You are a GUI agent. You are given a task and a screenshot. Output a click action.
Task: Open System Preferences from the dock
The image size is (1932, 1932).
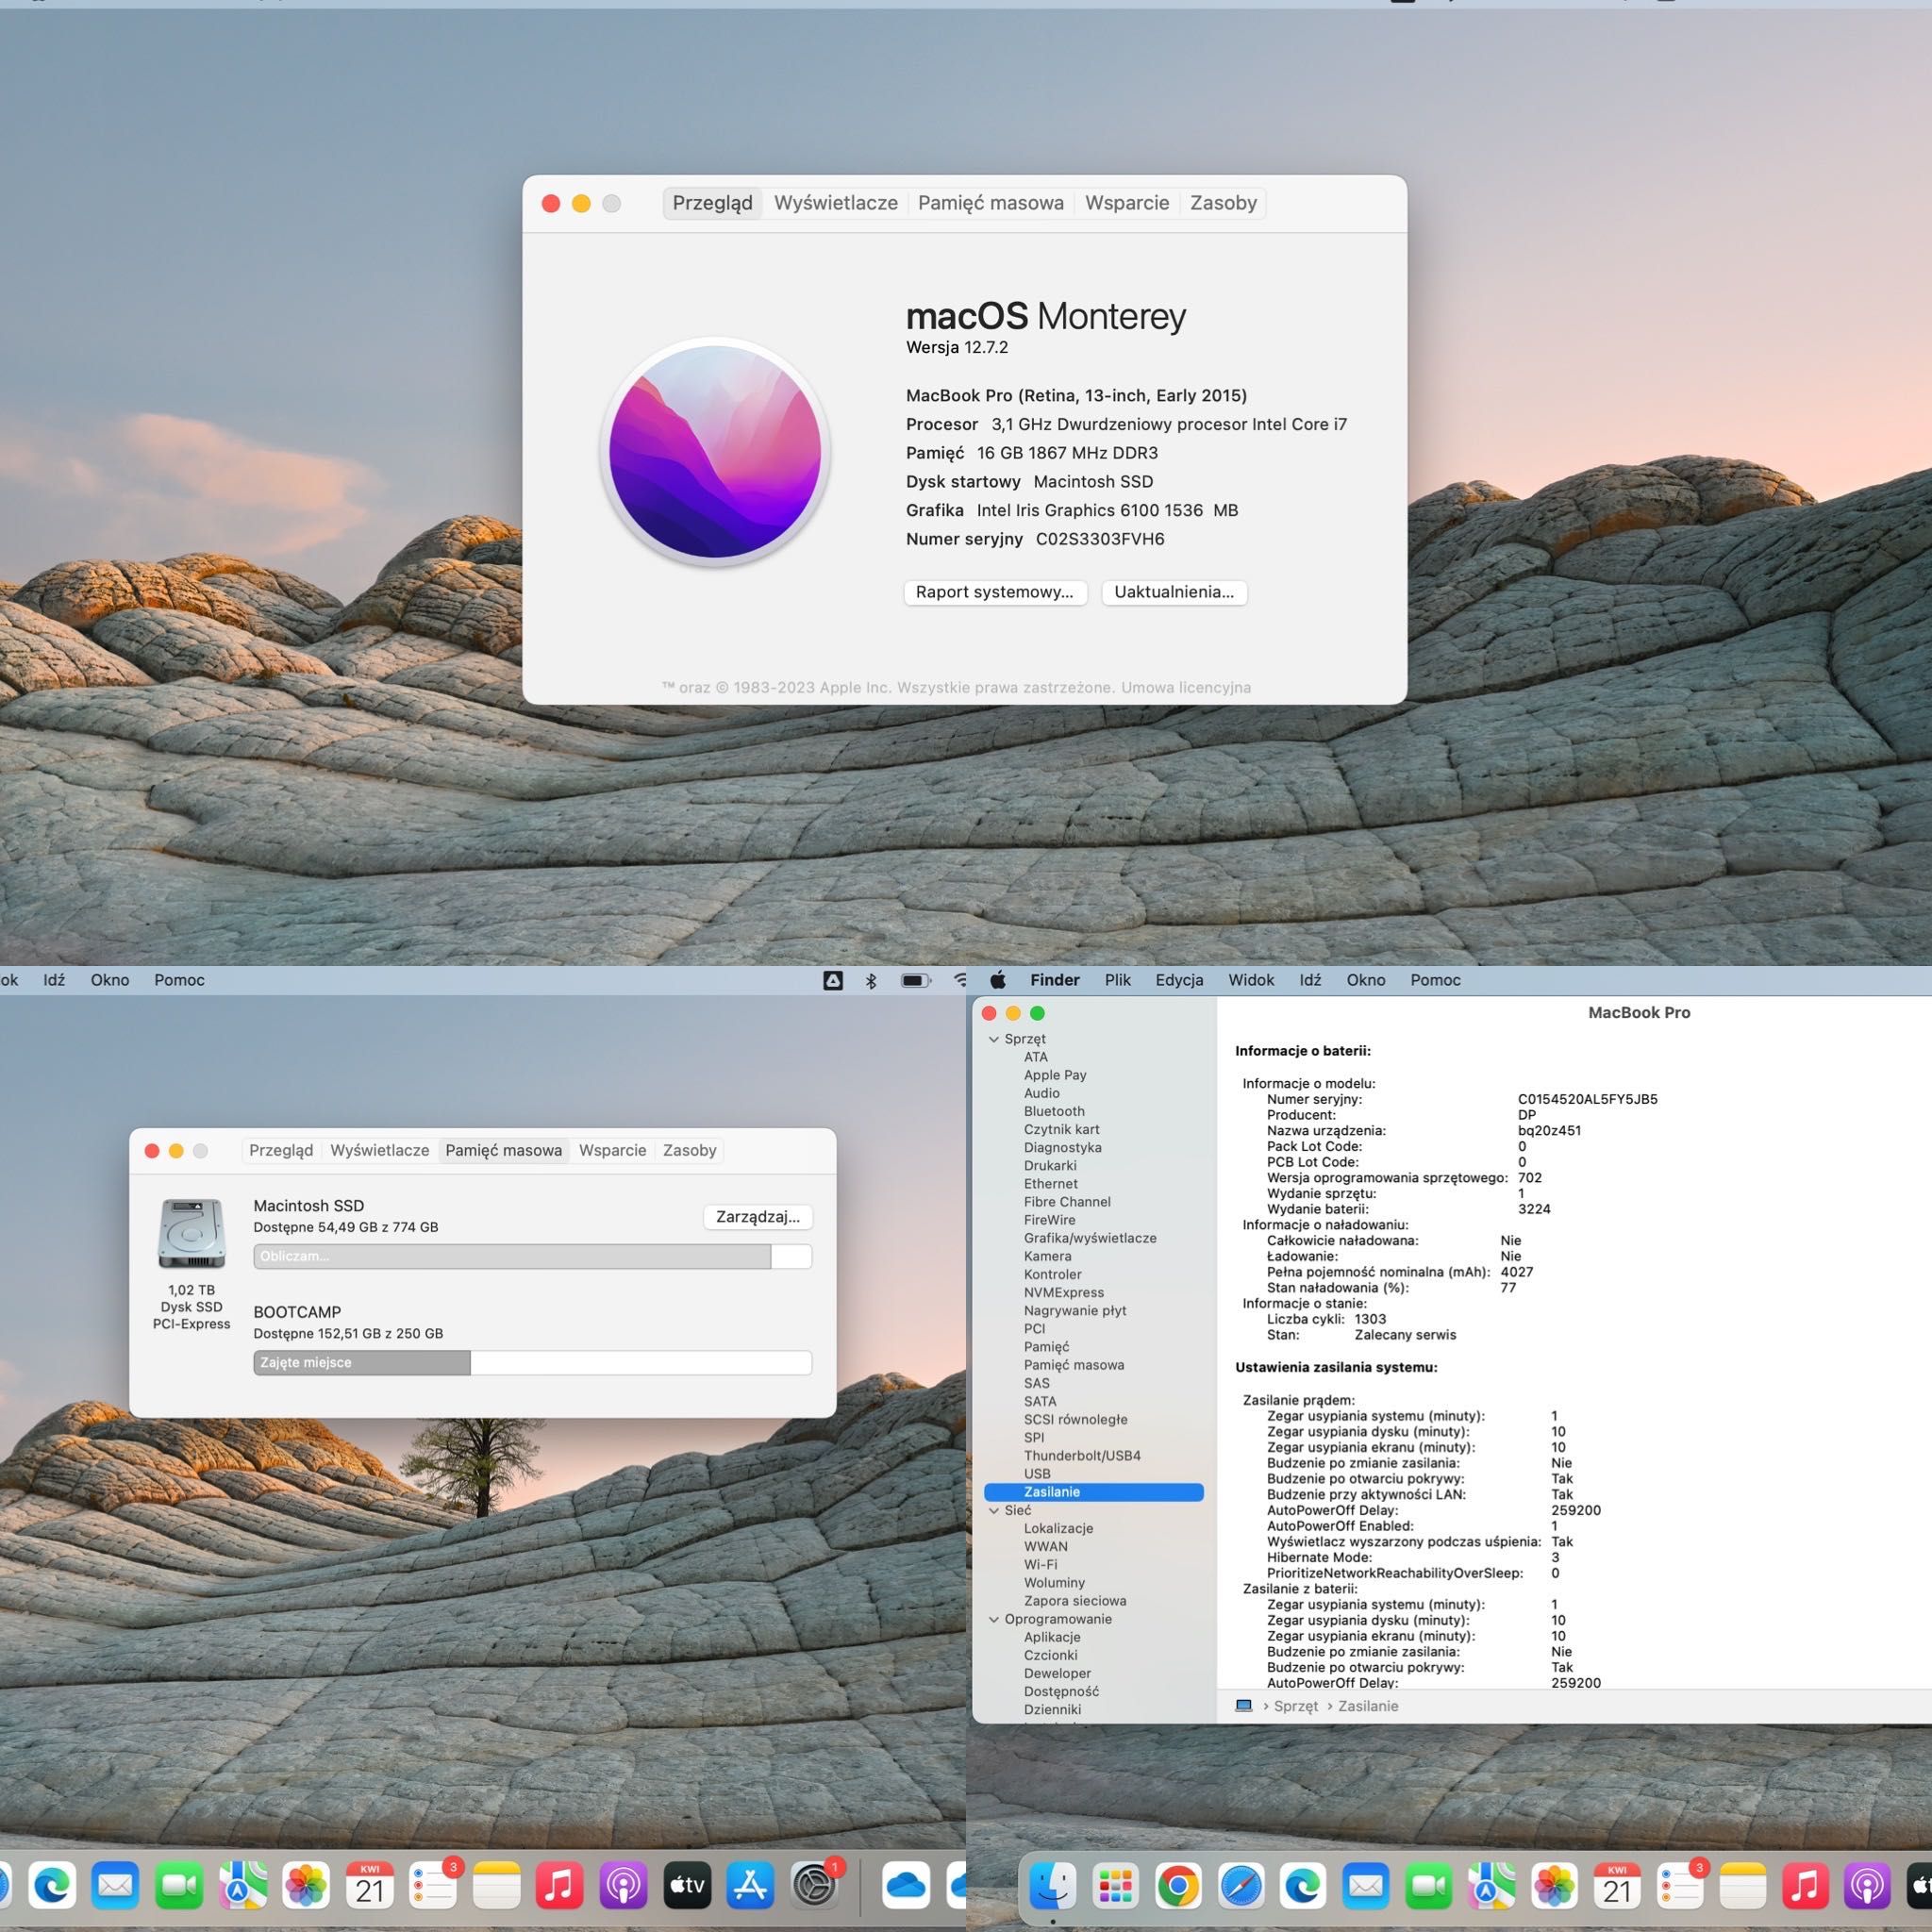pyautogui.click(x=814, y=1886)
